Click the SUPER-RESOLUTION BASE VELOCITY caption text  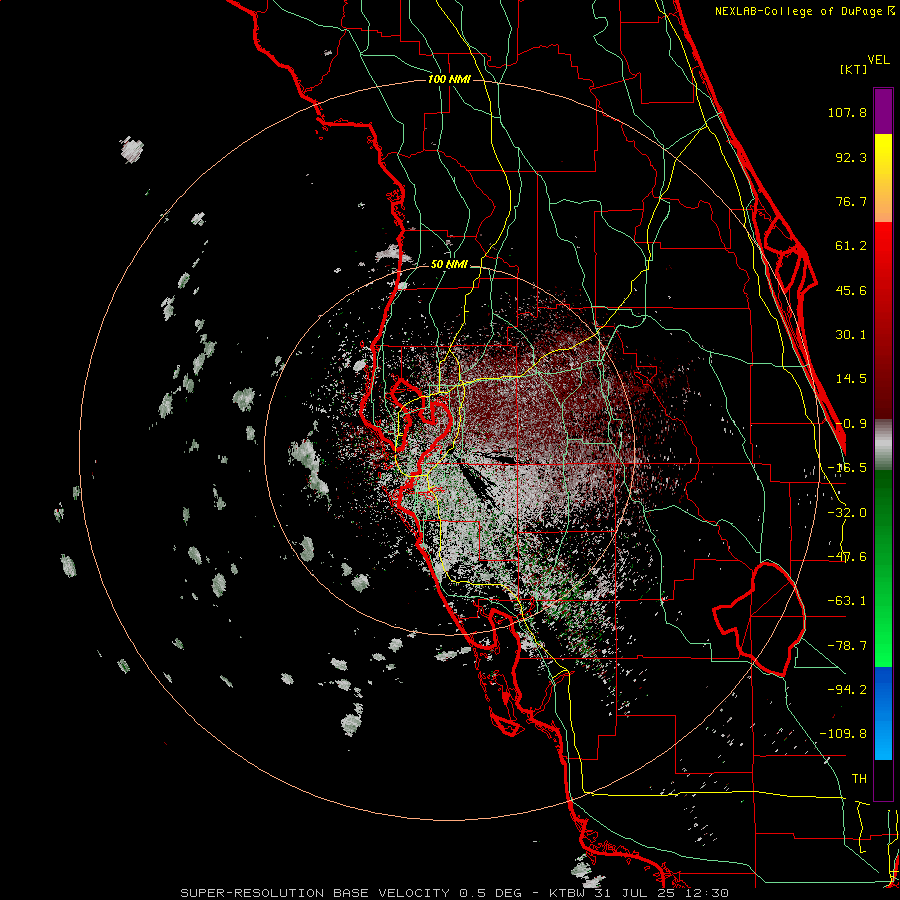(317, 893)
